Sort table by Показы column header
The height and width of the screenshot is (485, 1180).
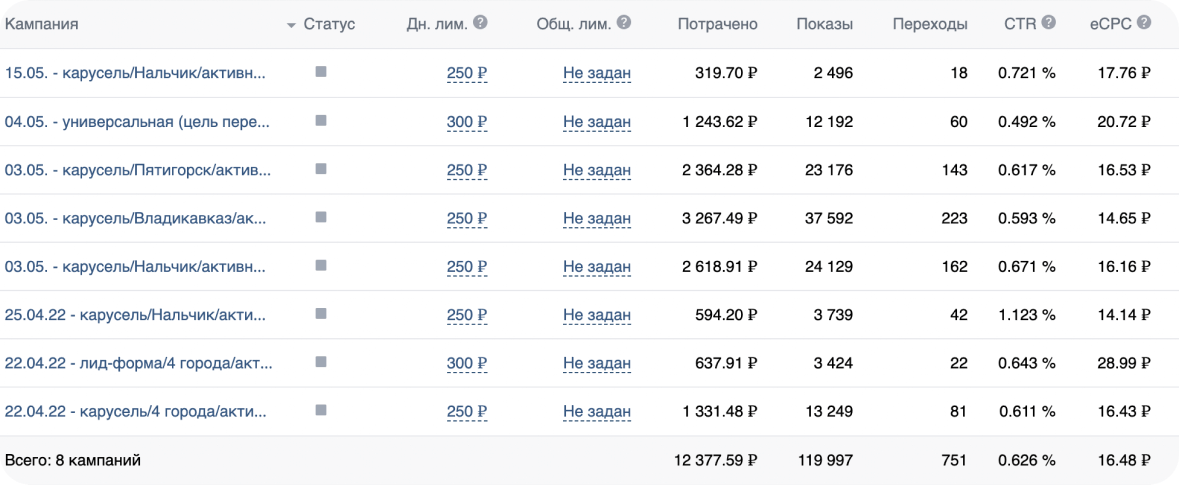pos(824,24)
